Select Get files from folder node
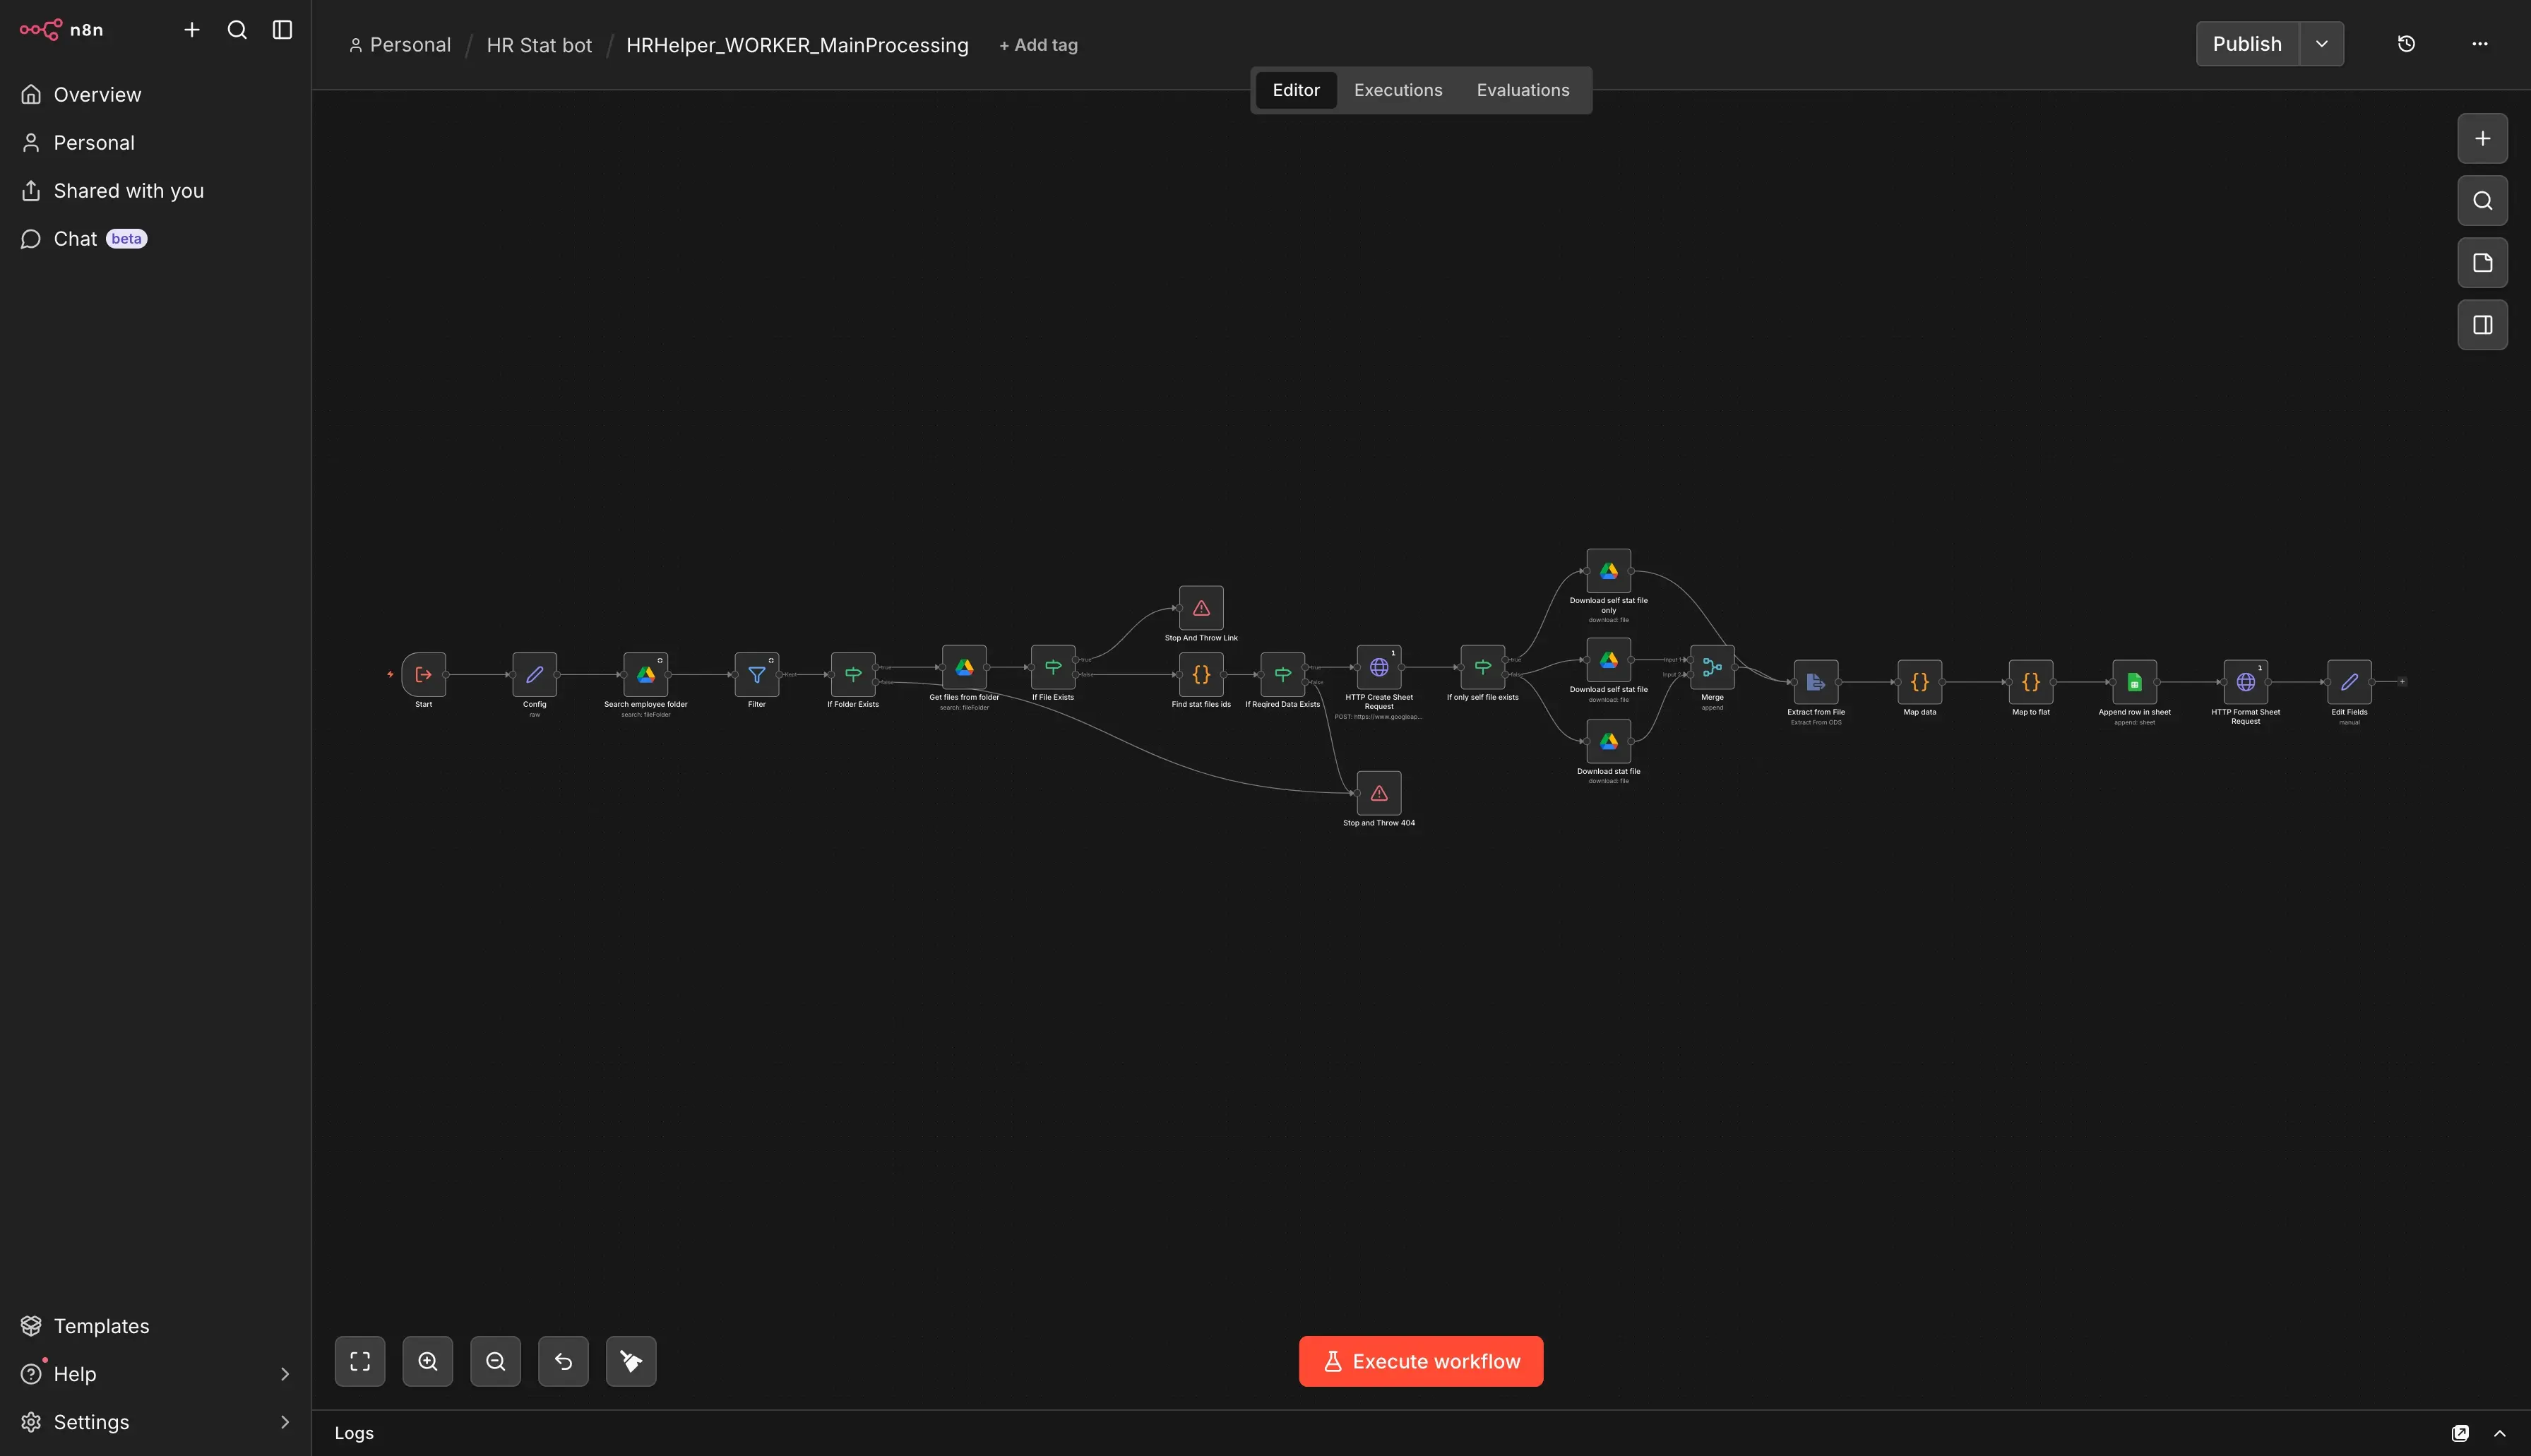Image resolution: width=2531 pixels, height=1456 pixels. pos(964,667)
